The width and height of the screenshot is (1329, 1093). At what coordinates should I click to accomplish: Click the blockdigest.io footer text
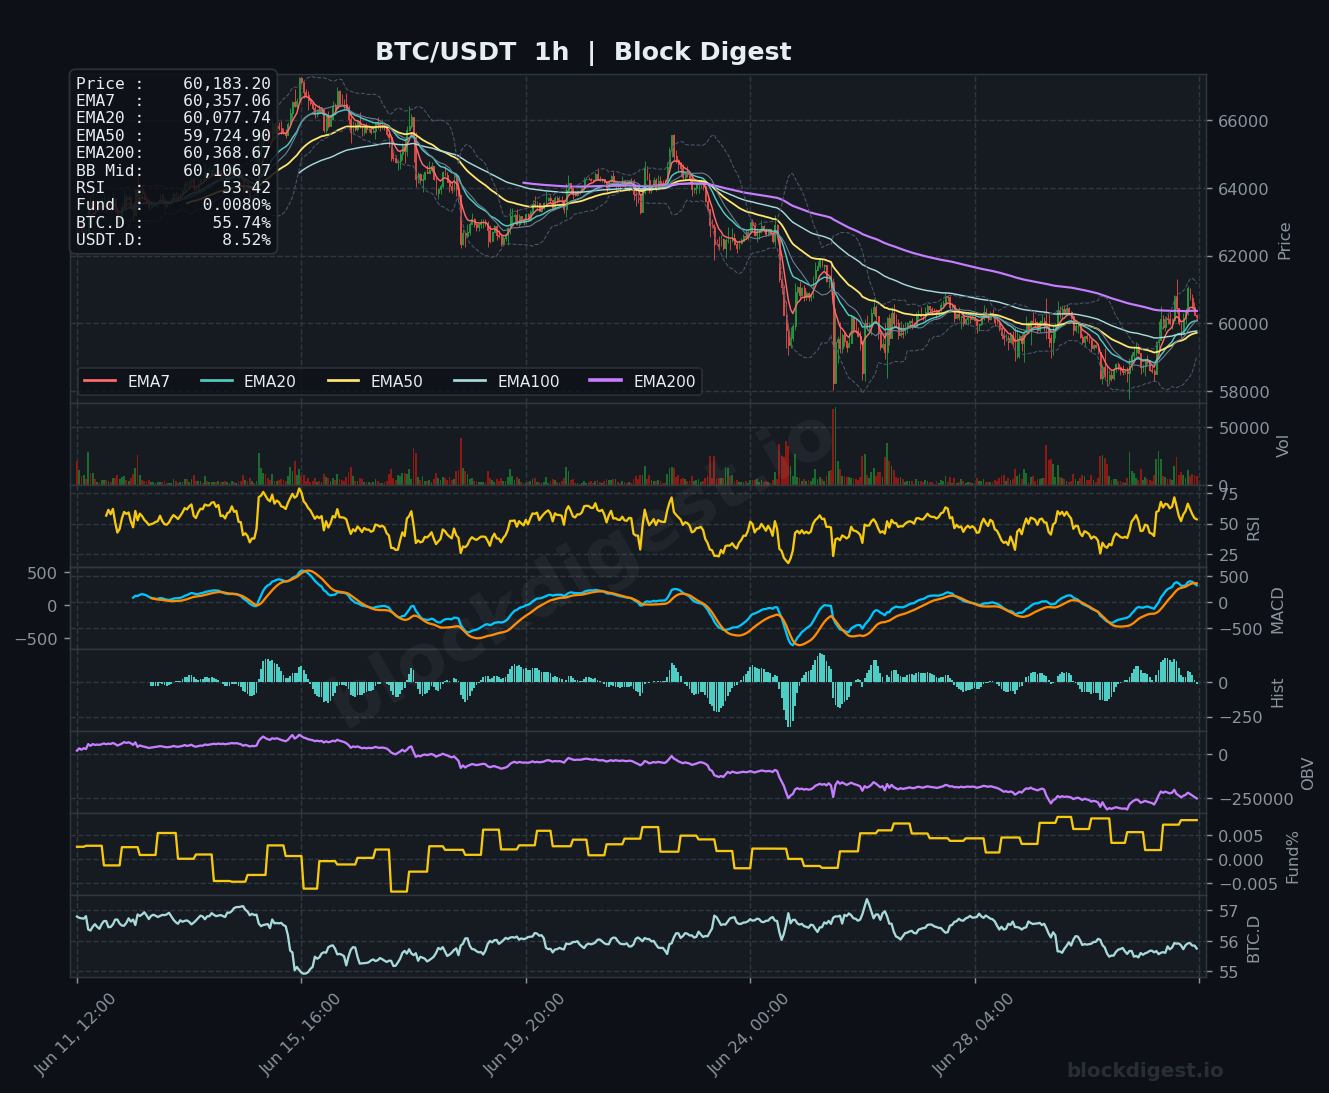pyautogui.click(x=1144, y=1071)
